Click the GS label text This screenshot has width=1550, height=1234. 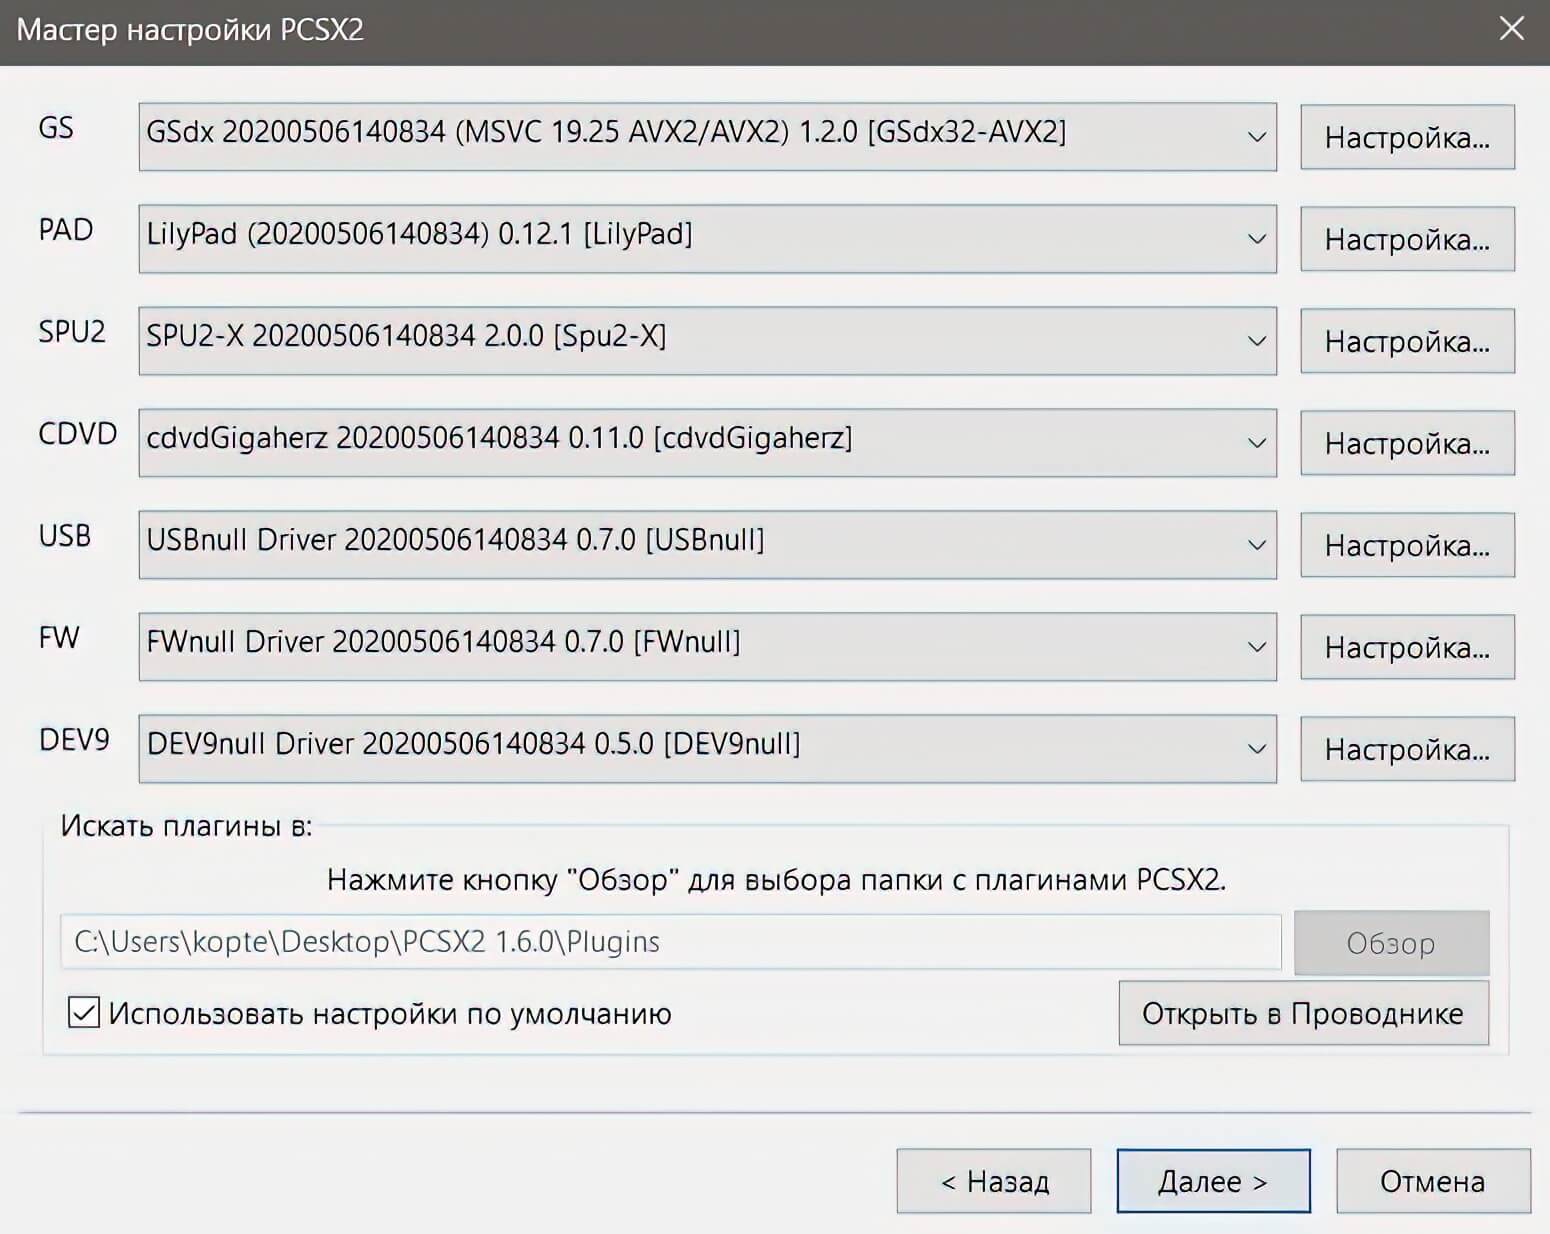click(x=56, y=128)
